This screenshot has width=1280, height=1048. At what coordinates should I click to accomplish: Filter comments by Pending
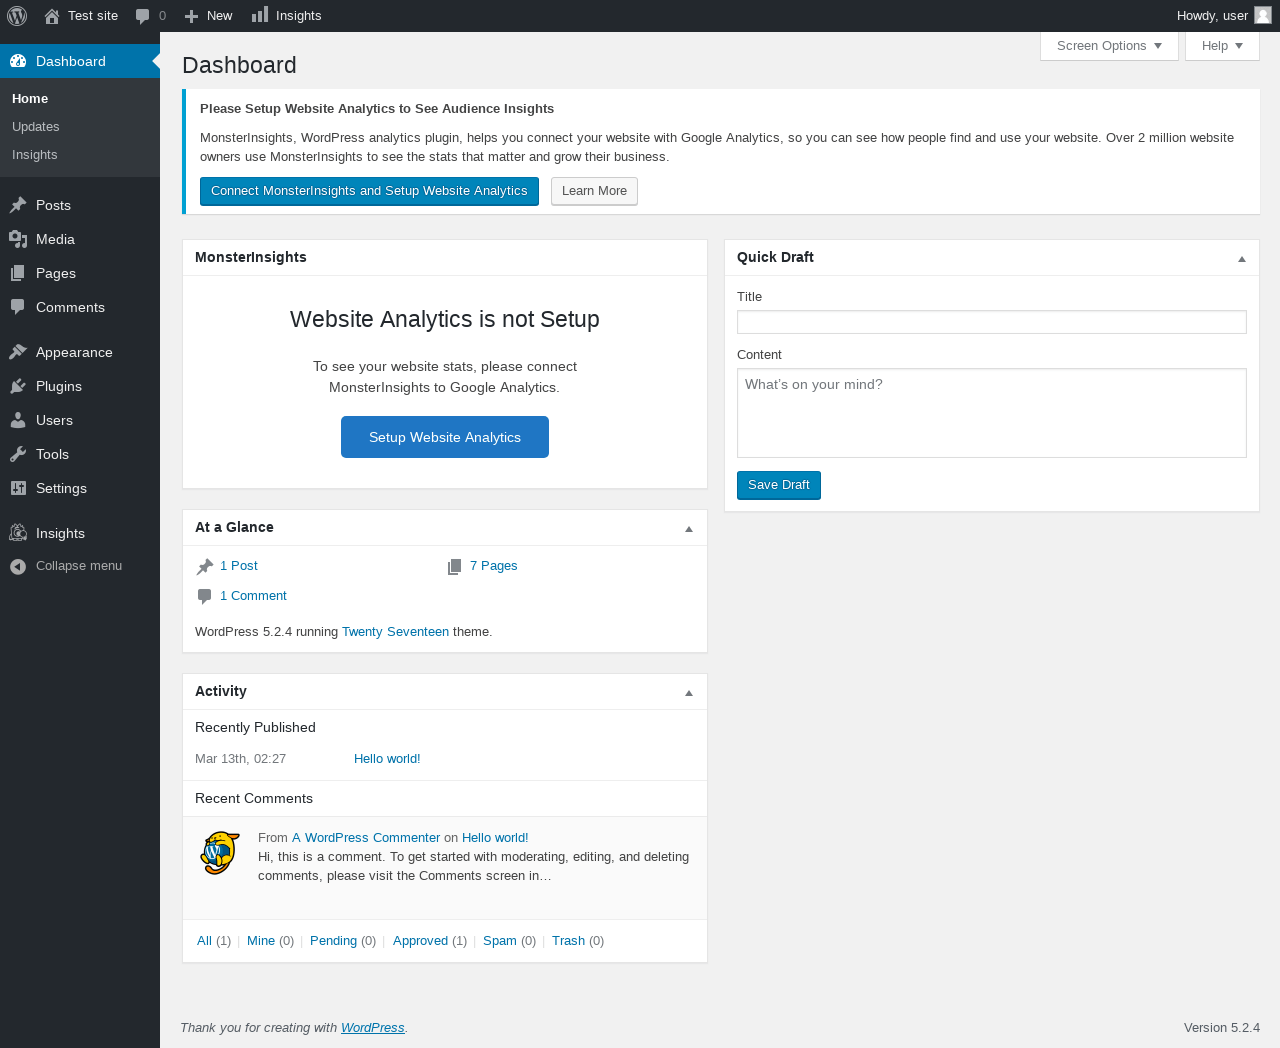(333, 941)
